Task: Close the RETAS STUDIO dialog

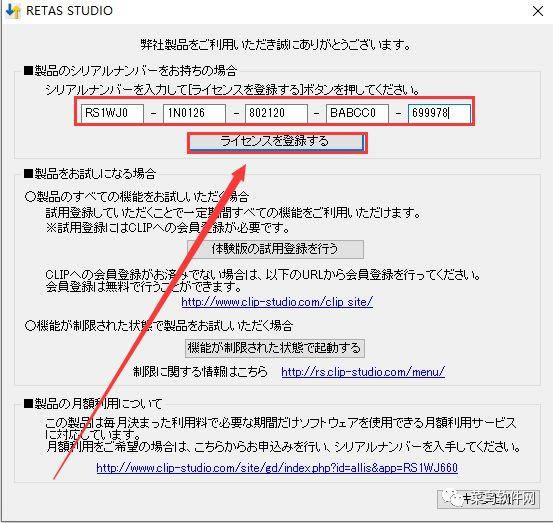Action: pyautogui.click(x=538, y=11)
